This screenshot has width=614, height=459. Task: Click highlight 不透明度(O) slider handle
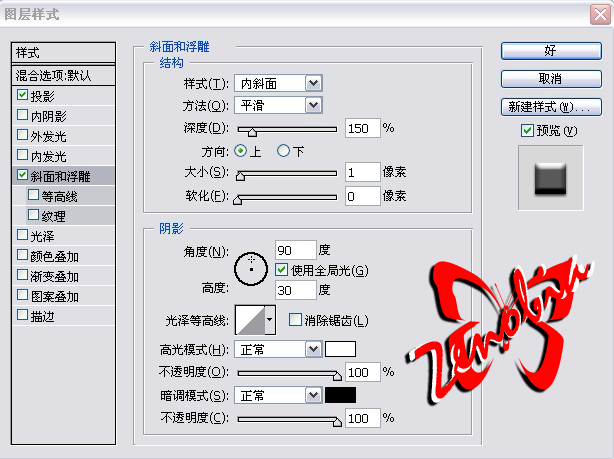click(x=337, y=376)
